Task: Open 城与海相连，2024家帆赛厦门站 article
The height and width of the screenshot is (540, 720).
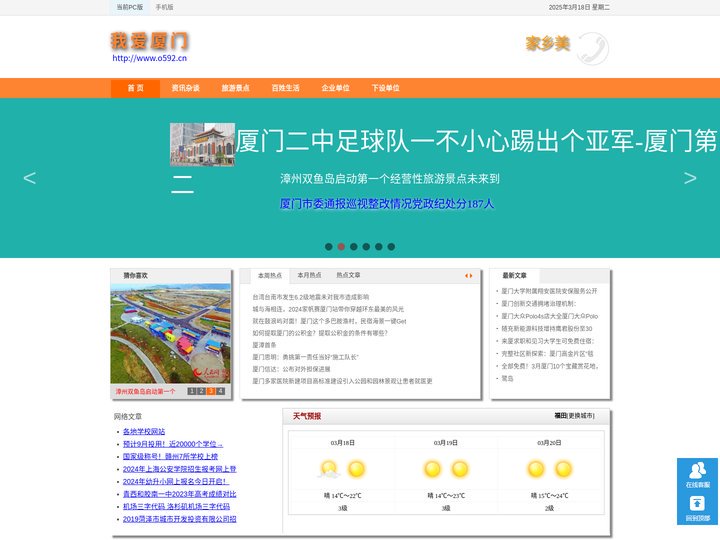Action: point(328,309)
